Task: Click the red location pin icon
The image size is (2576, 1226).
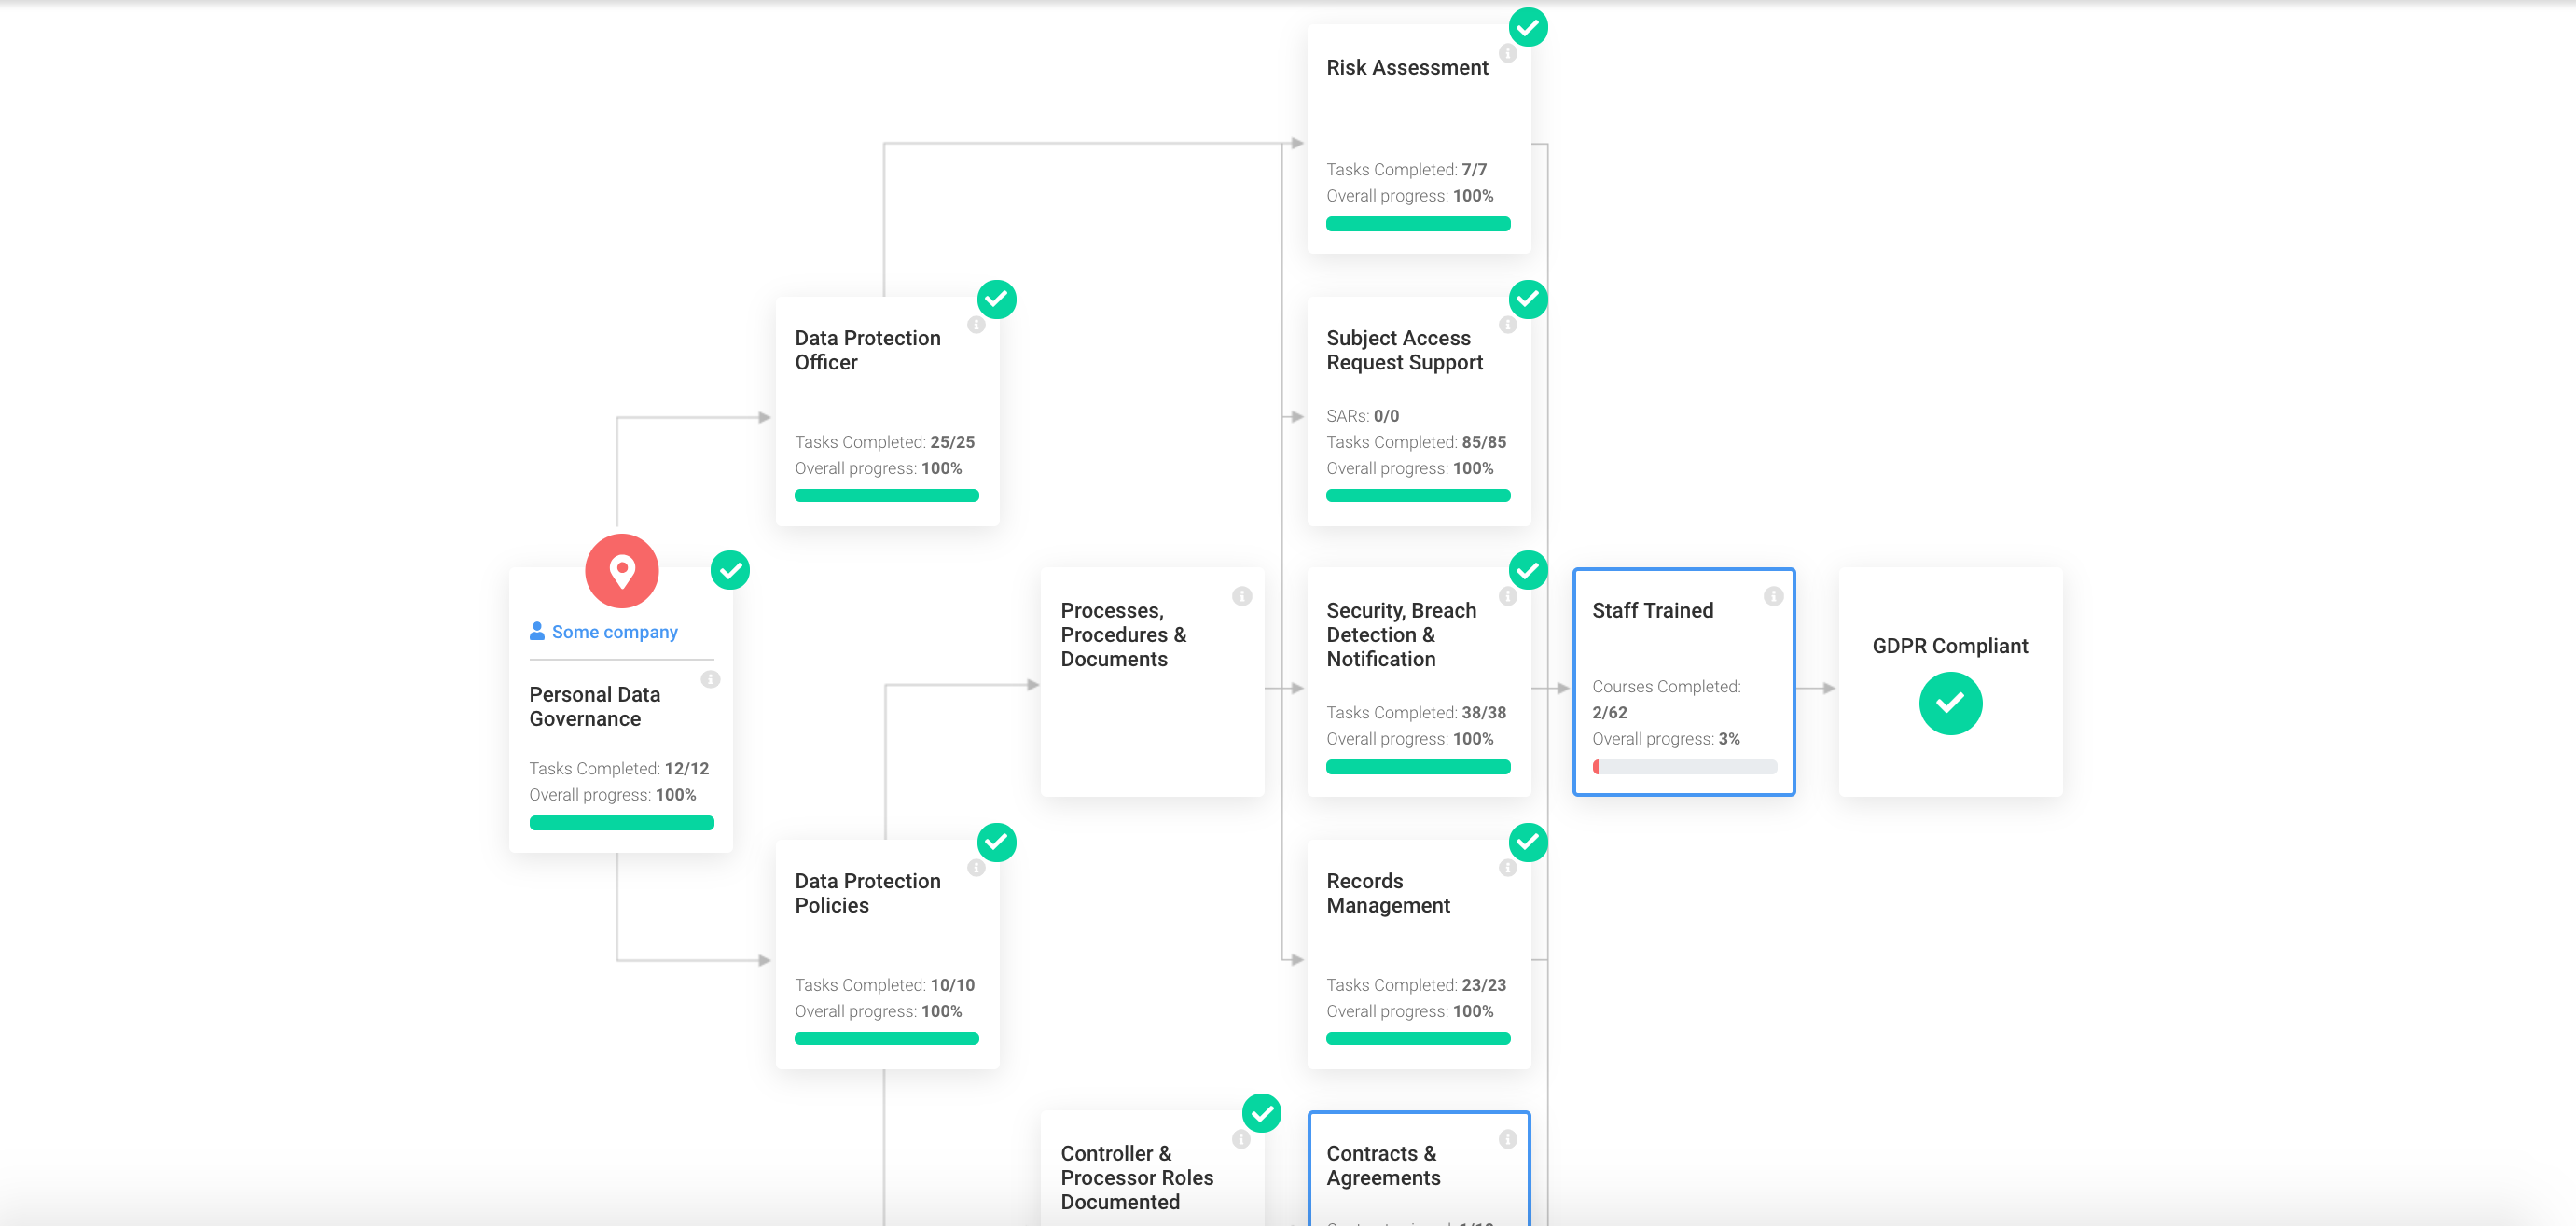Action: [621, 571]
